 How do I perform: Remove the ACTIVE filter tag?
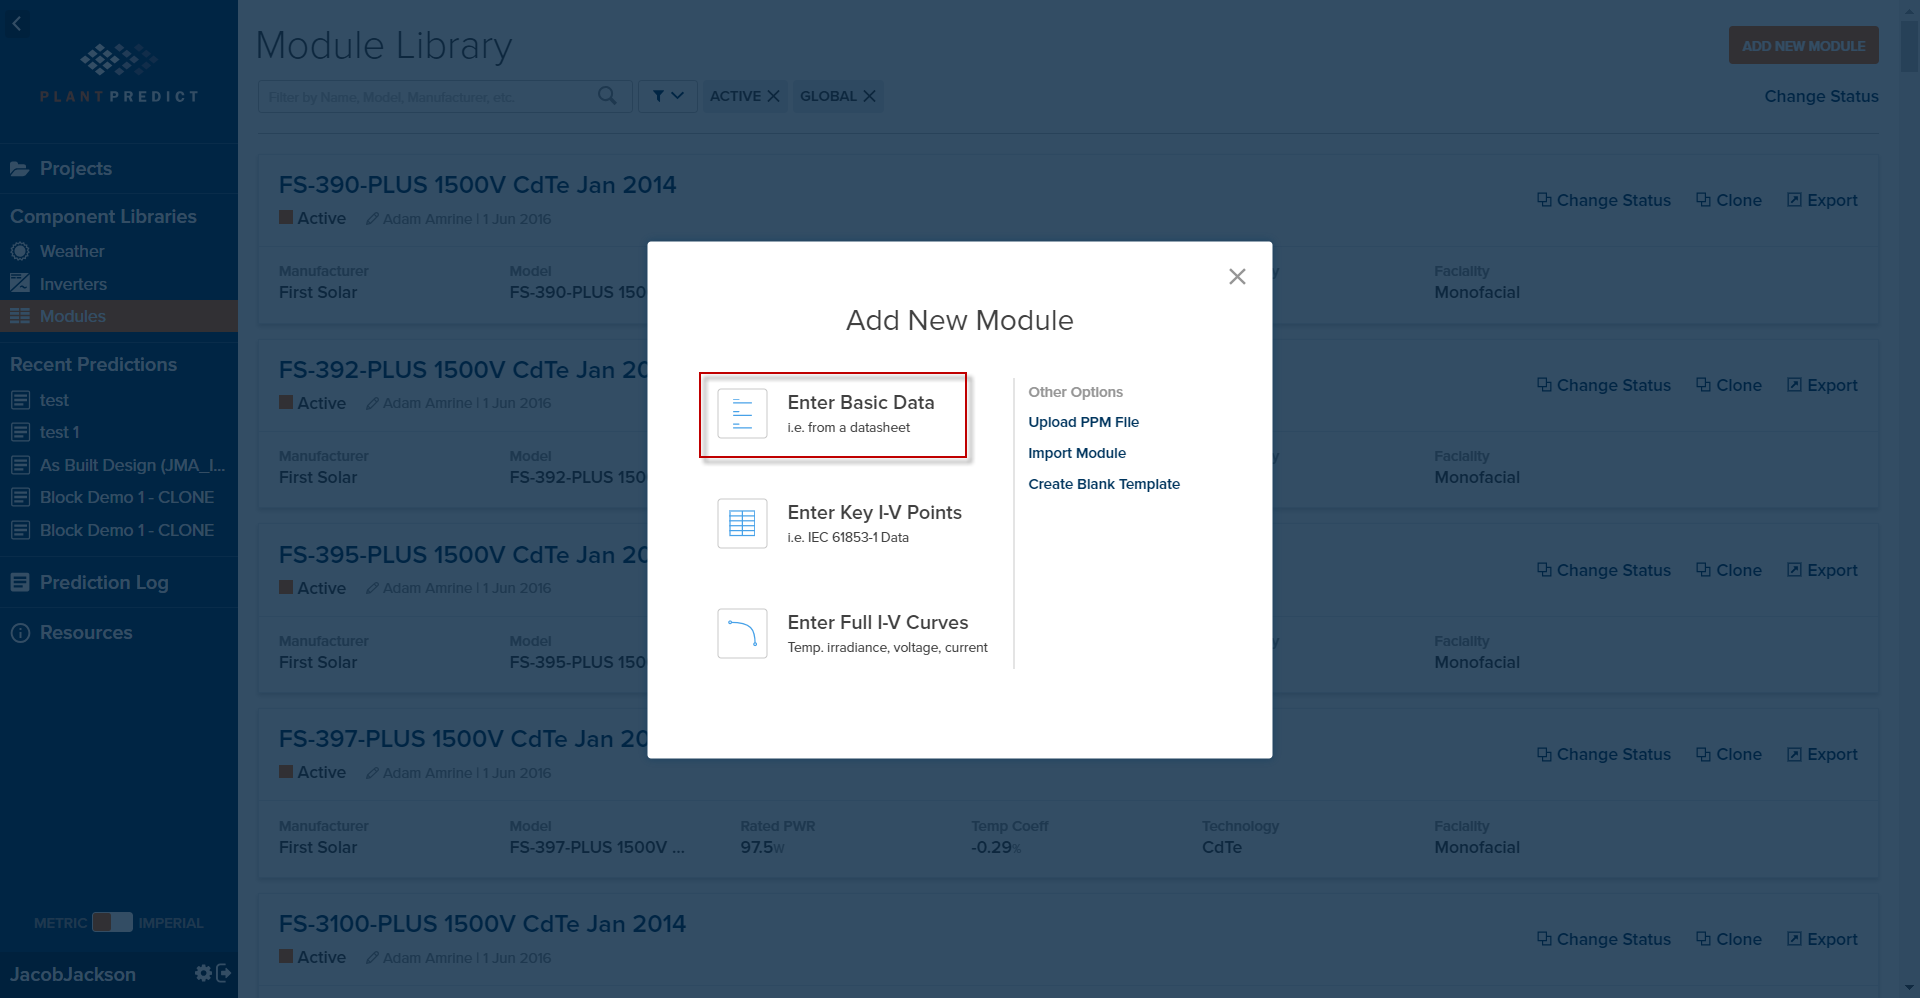pos(773,96)
